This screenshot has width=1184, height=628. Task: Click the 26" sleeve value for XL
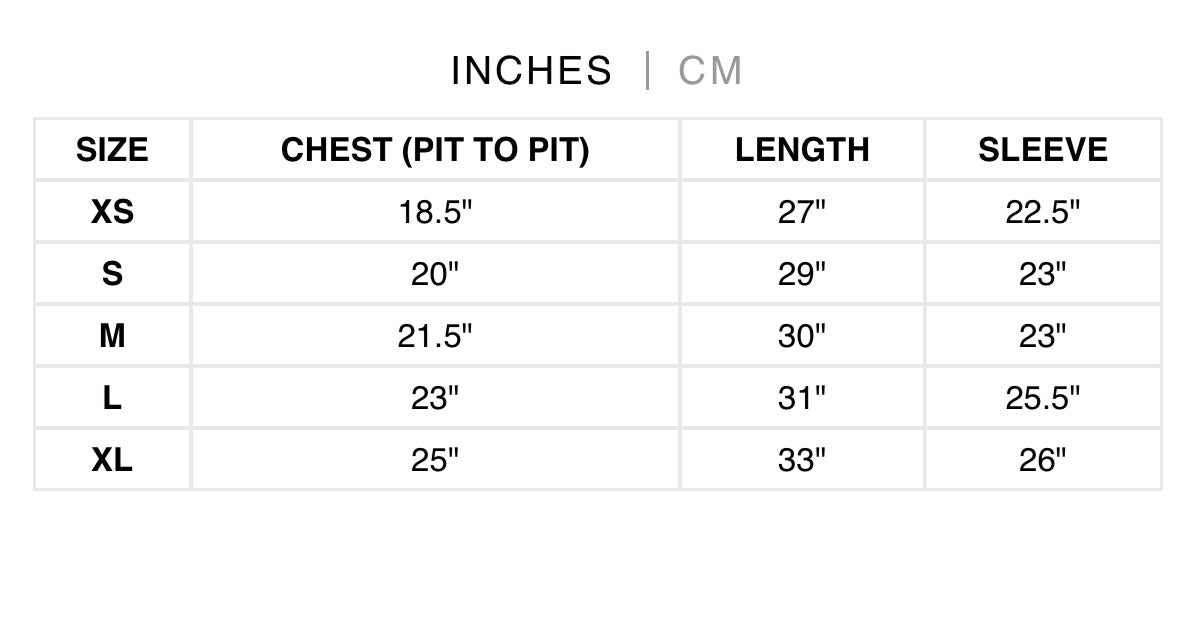1043,460
